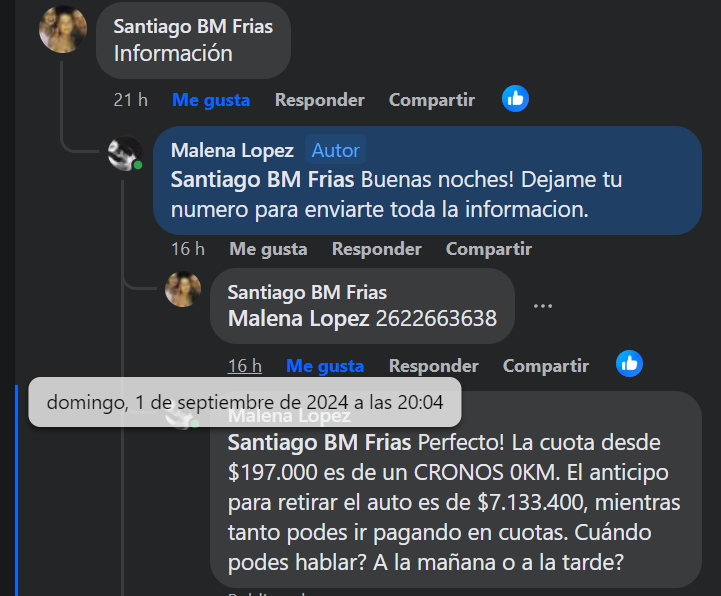This screenshot has height=596, width=721.
Task: Open the three-dot options menu beside the phone number reply
Action: pyautogui.click(x=543, y=306)
